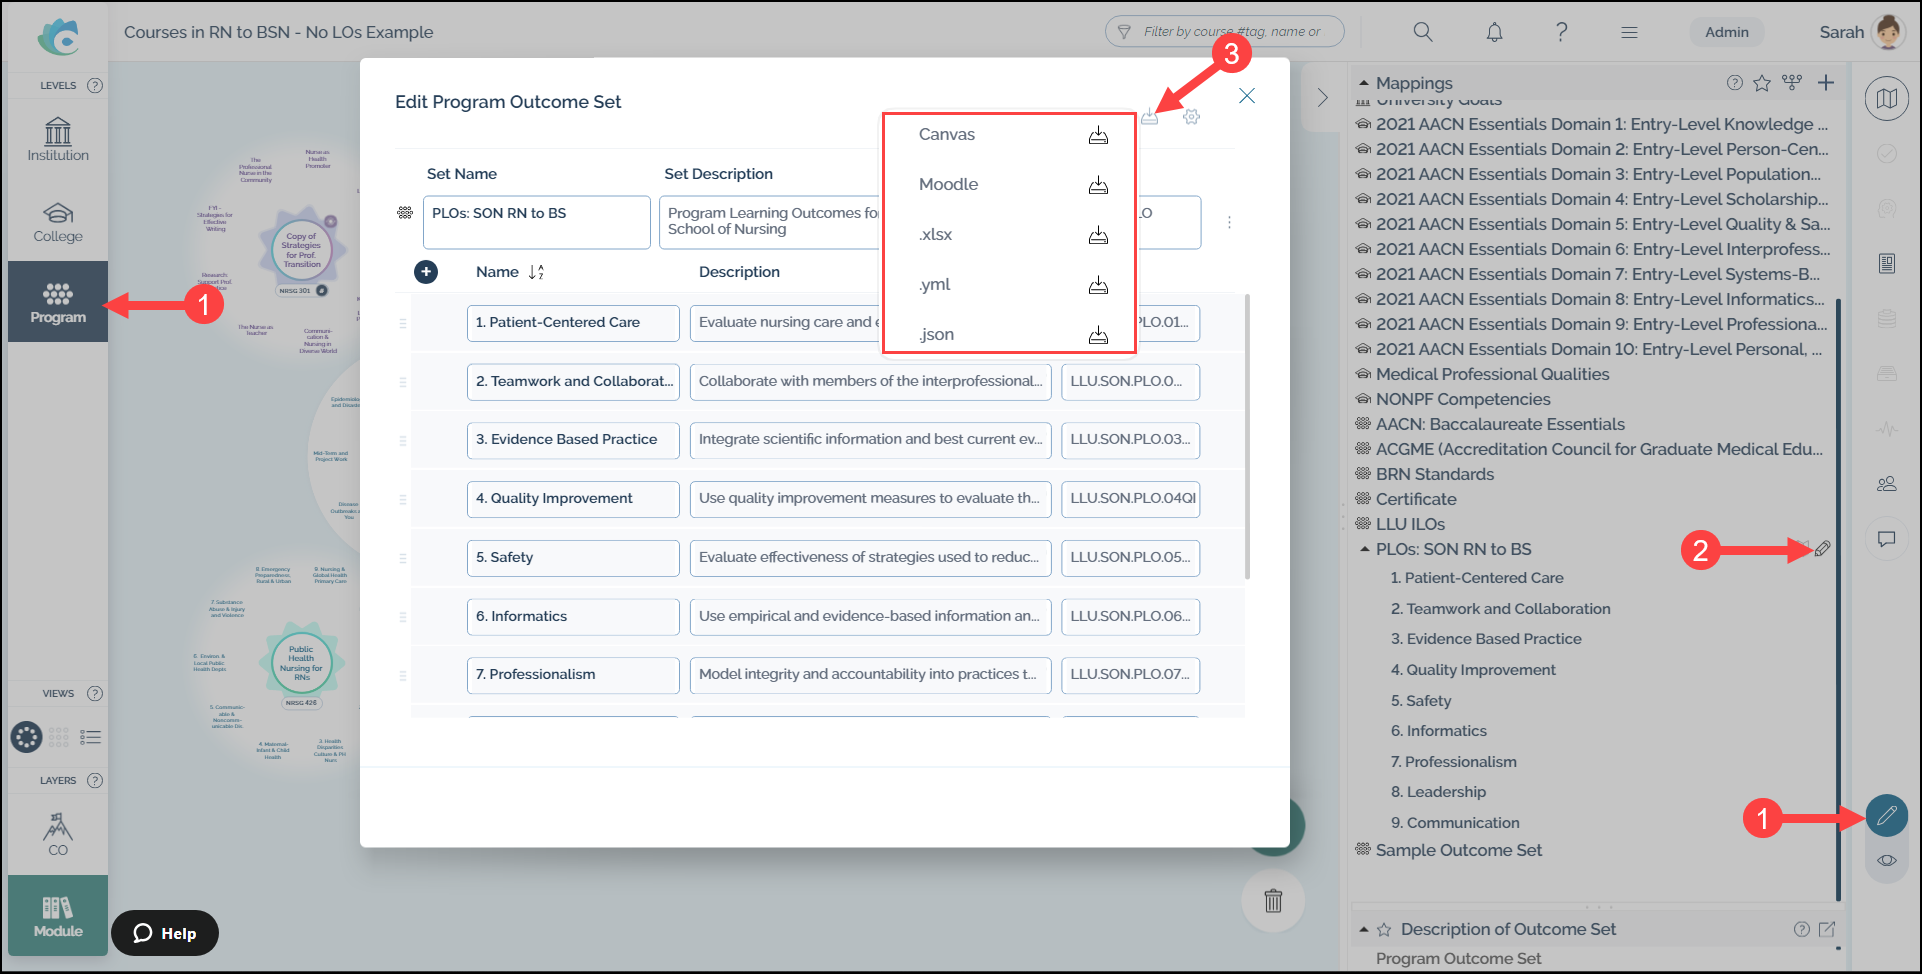This screenshot has height=974, width=1922.
Task: Open top bar help question mark
Action: (1561, 32)
